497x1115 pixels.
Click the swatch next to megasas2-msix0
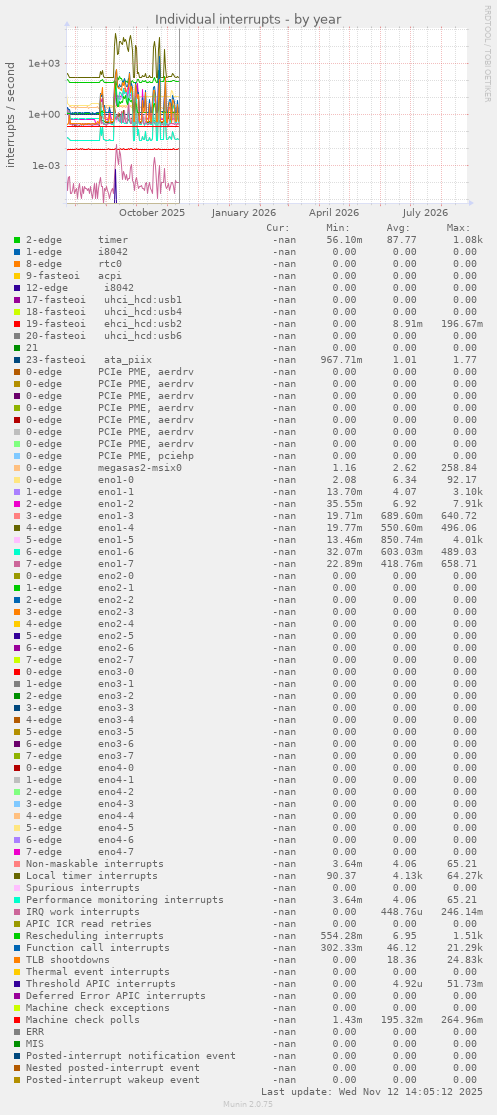coord(16,467)
